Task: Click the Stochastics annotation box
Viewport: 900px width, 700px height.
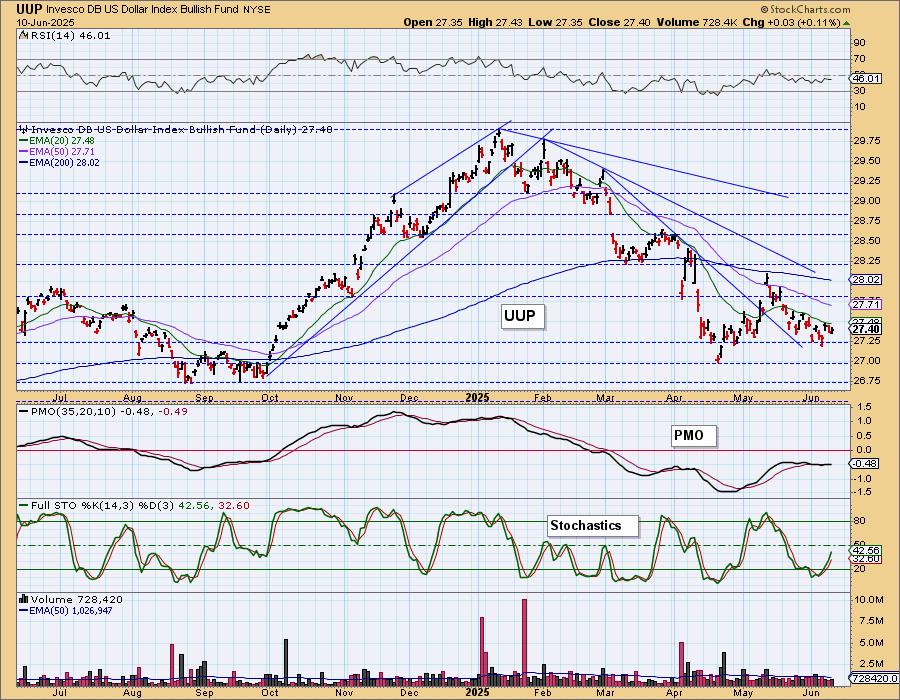Action: (592, 526)
